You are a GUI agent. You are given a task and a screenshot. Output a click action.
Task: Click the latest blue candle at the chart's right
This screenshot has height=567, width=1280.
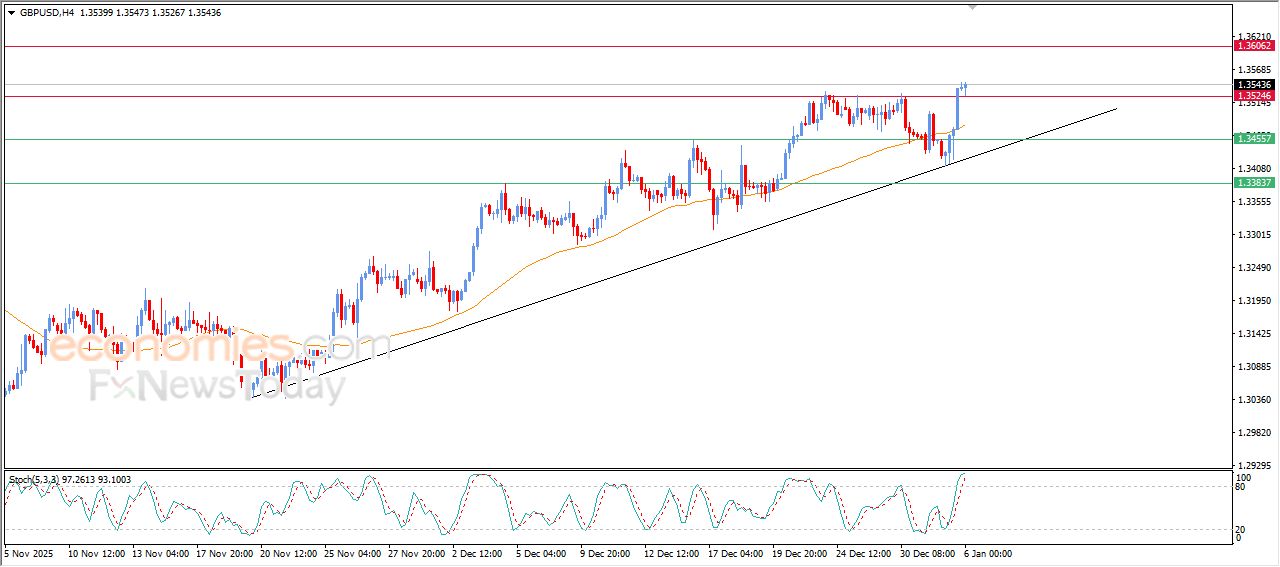click(964, 86)
